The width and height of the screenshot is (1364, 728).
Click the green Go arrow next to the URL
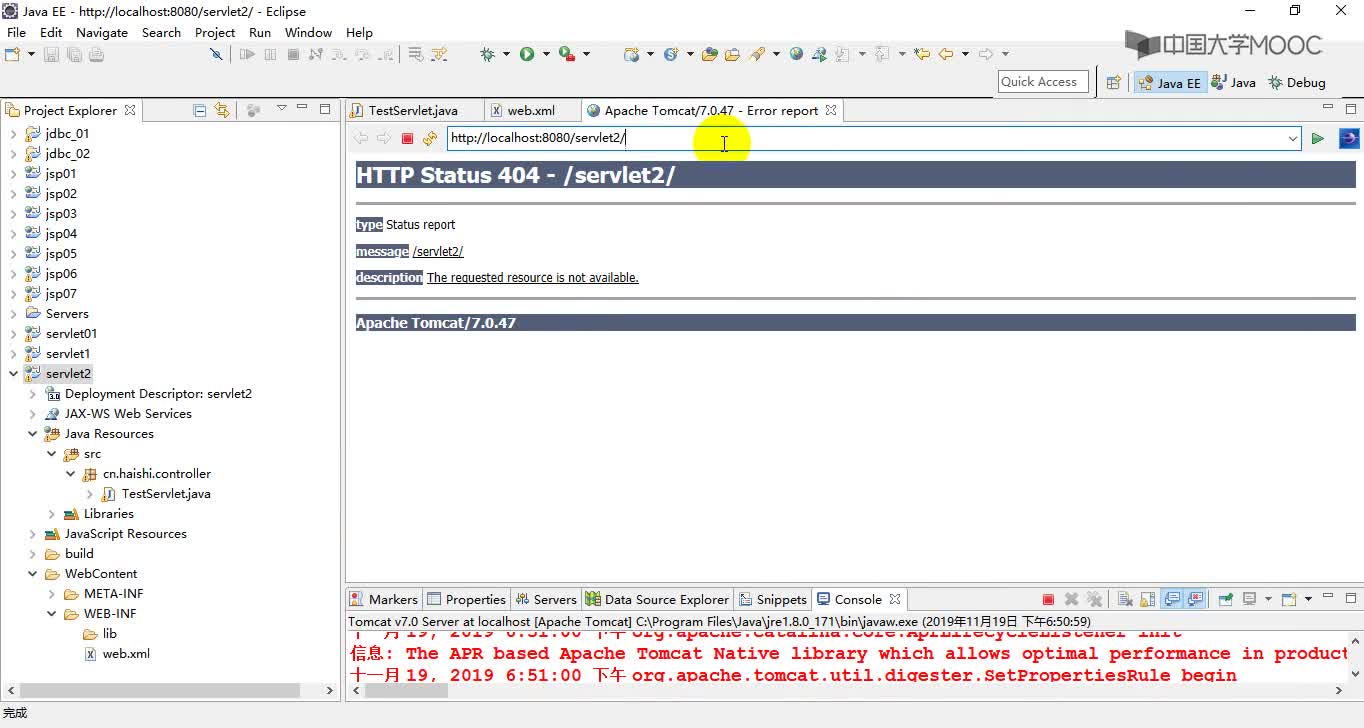pos(1318,138)
